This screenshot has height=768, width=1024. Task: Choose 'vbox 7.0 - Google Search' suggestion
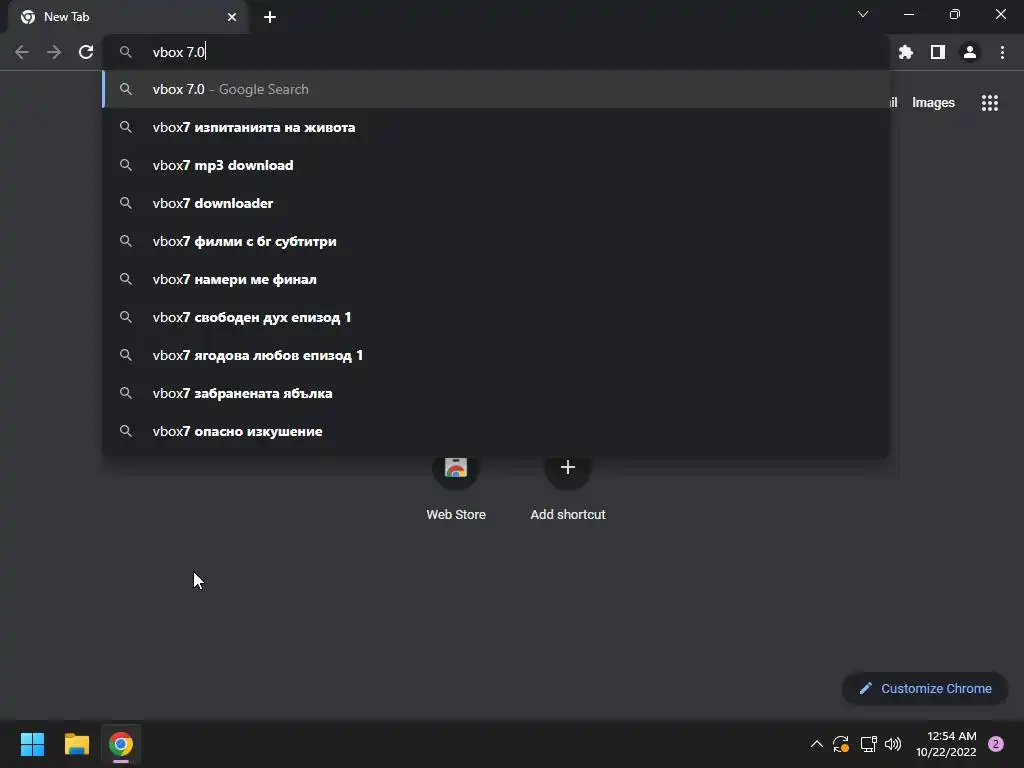(496, 89)
